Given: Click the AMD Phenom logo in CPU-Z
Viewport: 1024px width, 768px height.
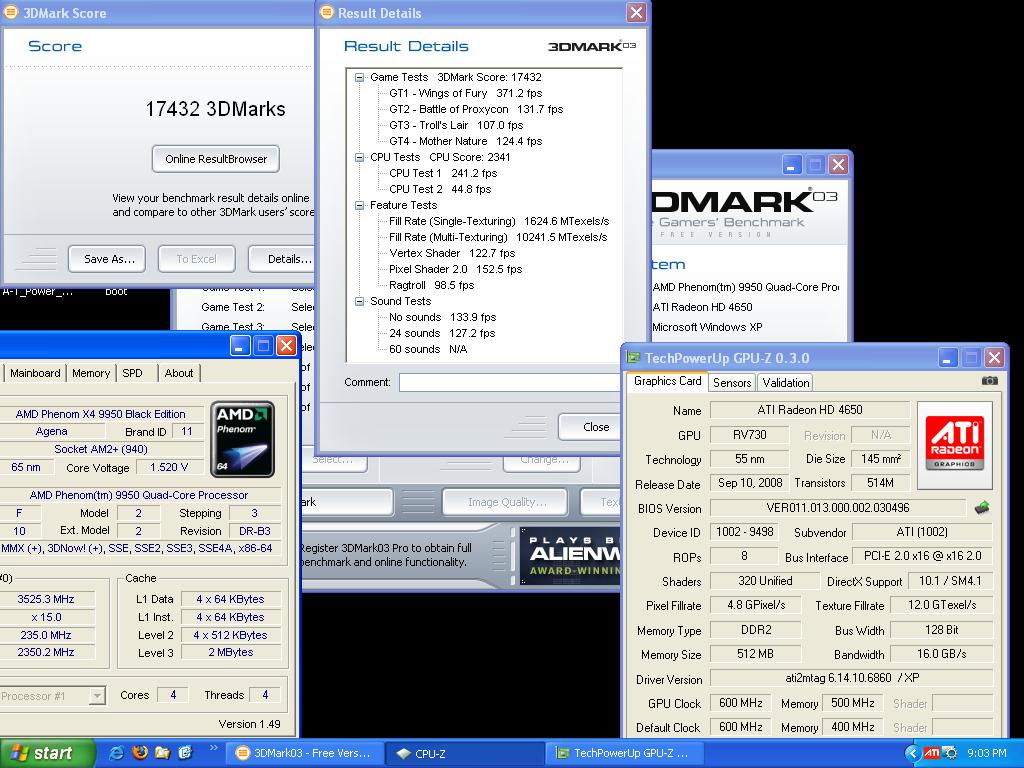Looking at the screenshot, I should click(x=242, y=440).
